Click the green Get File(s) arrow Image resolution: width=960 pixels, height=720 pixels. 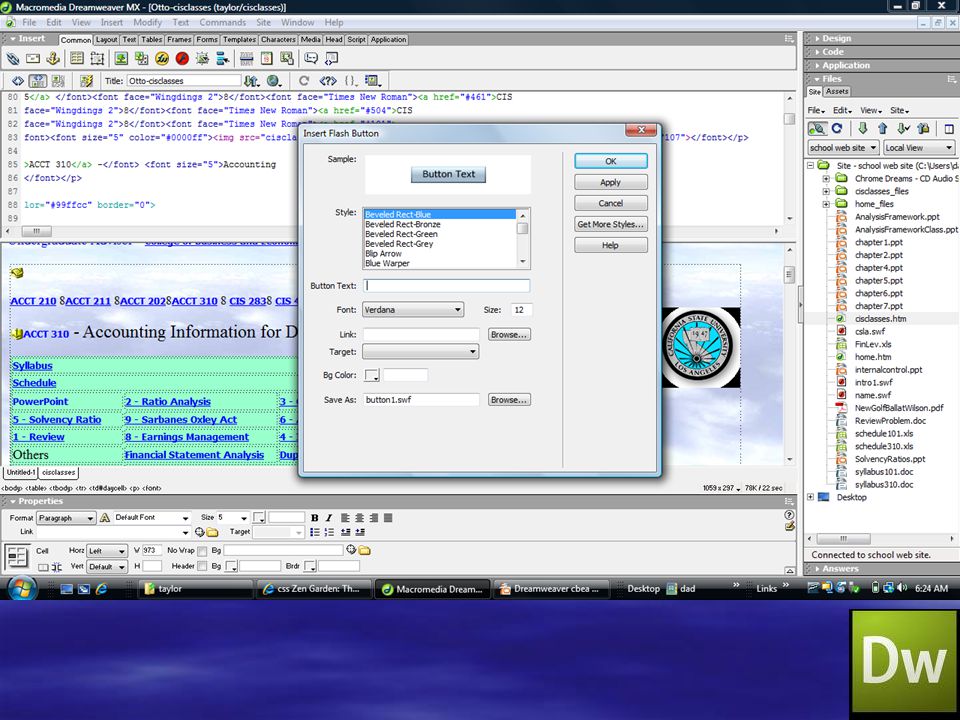[x=863, y=129]
